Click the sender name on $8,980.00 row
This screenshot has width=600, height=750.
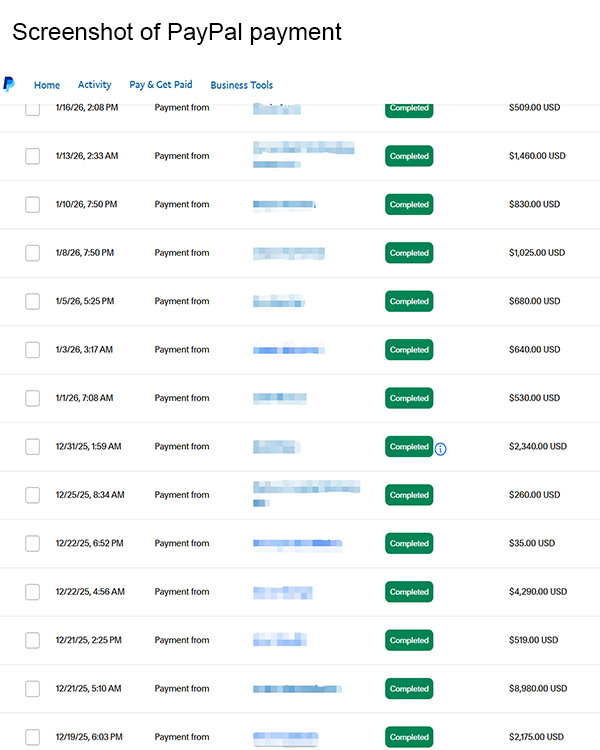(x=297, y=689)
